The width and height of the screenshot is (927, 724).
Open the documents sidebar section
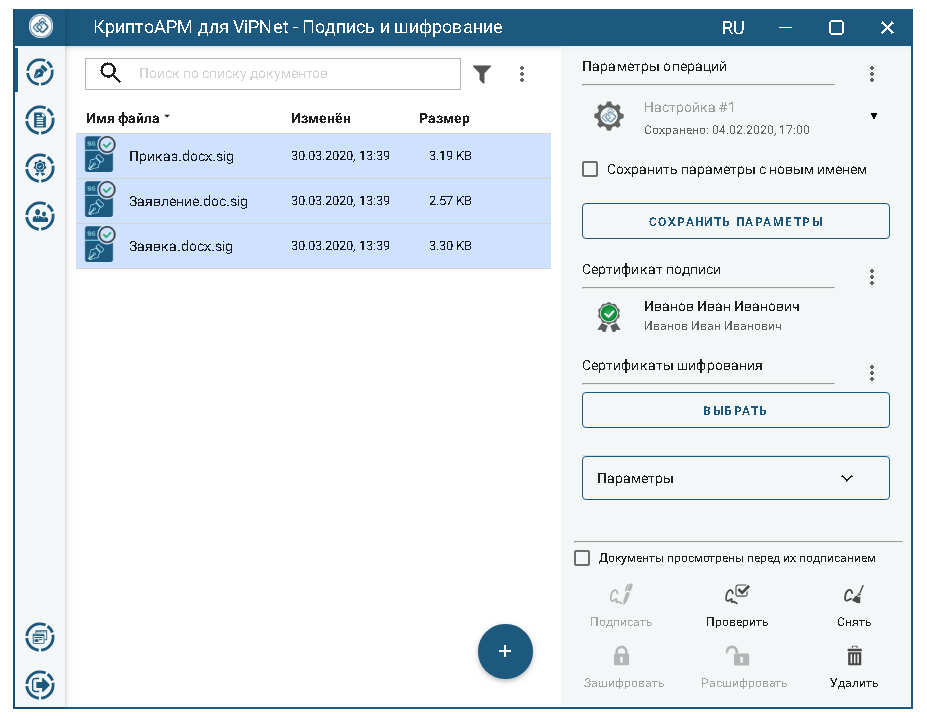tap(40, 120)
